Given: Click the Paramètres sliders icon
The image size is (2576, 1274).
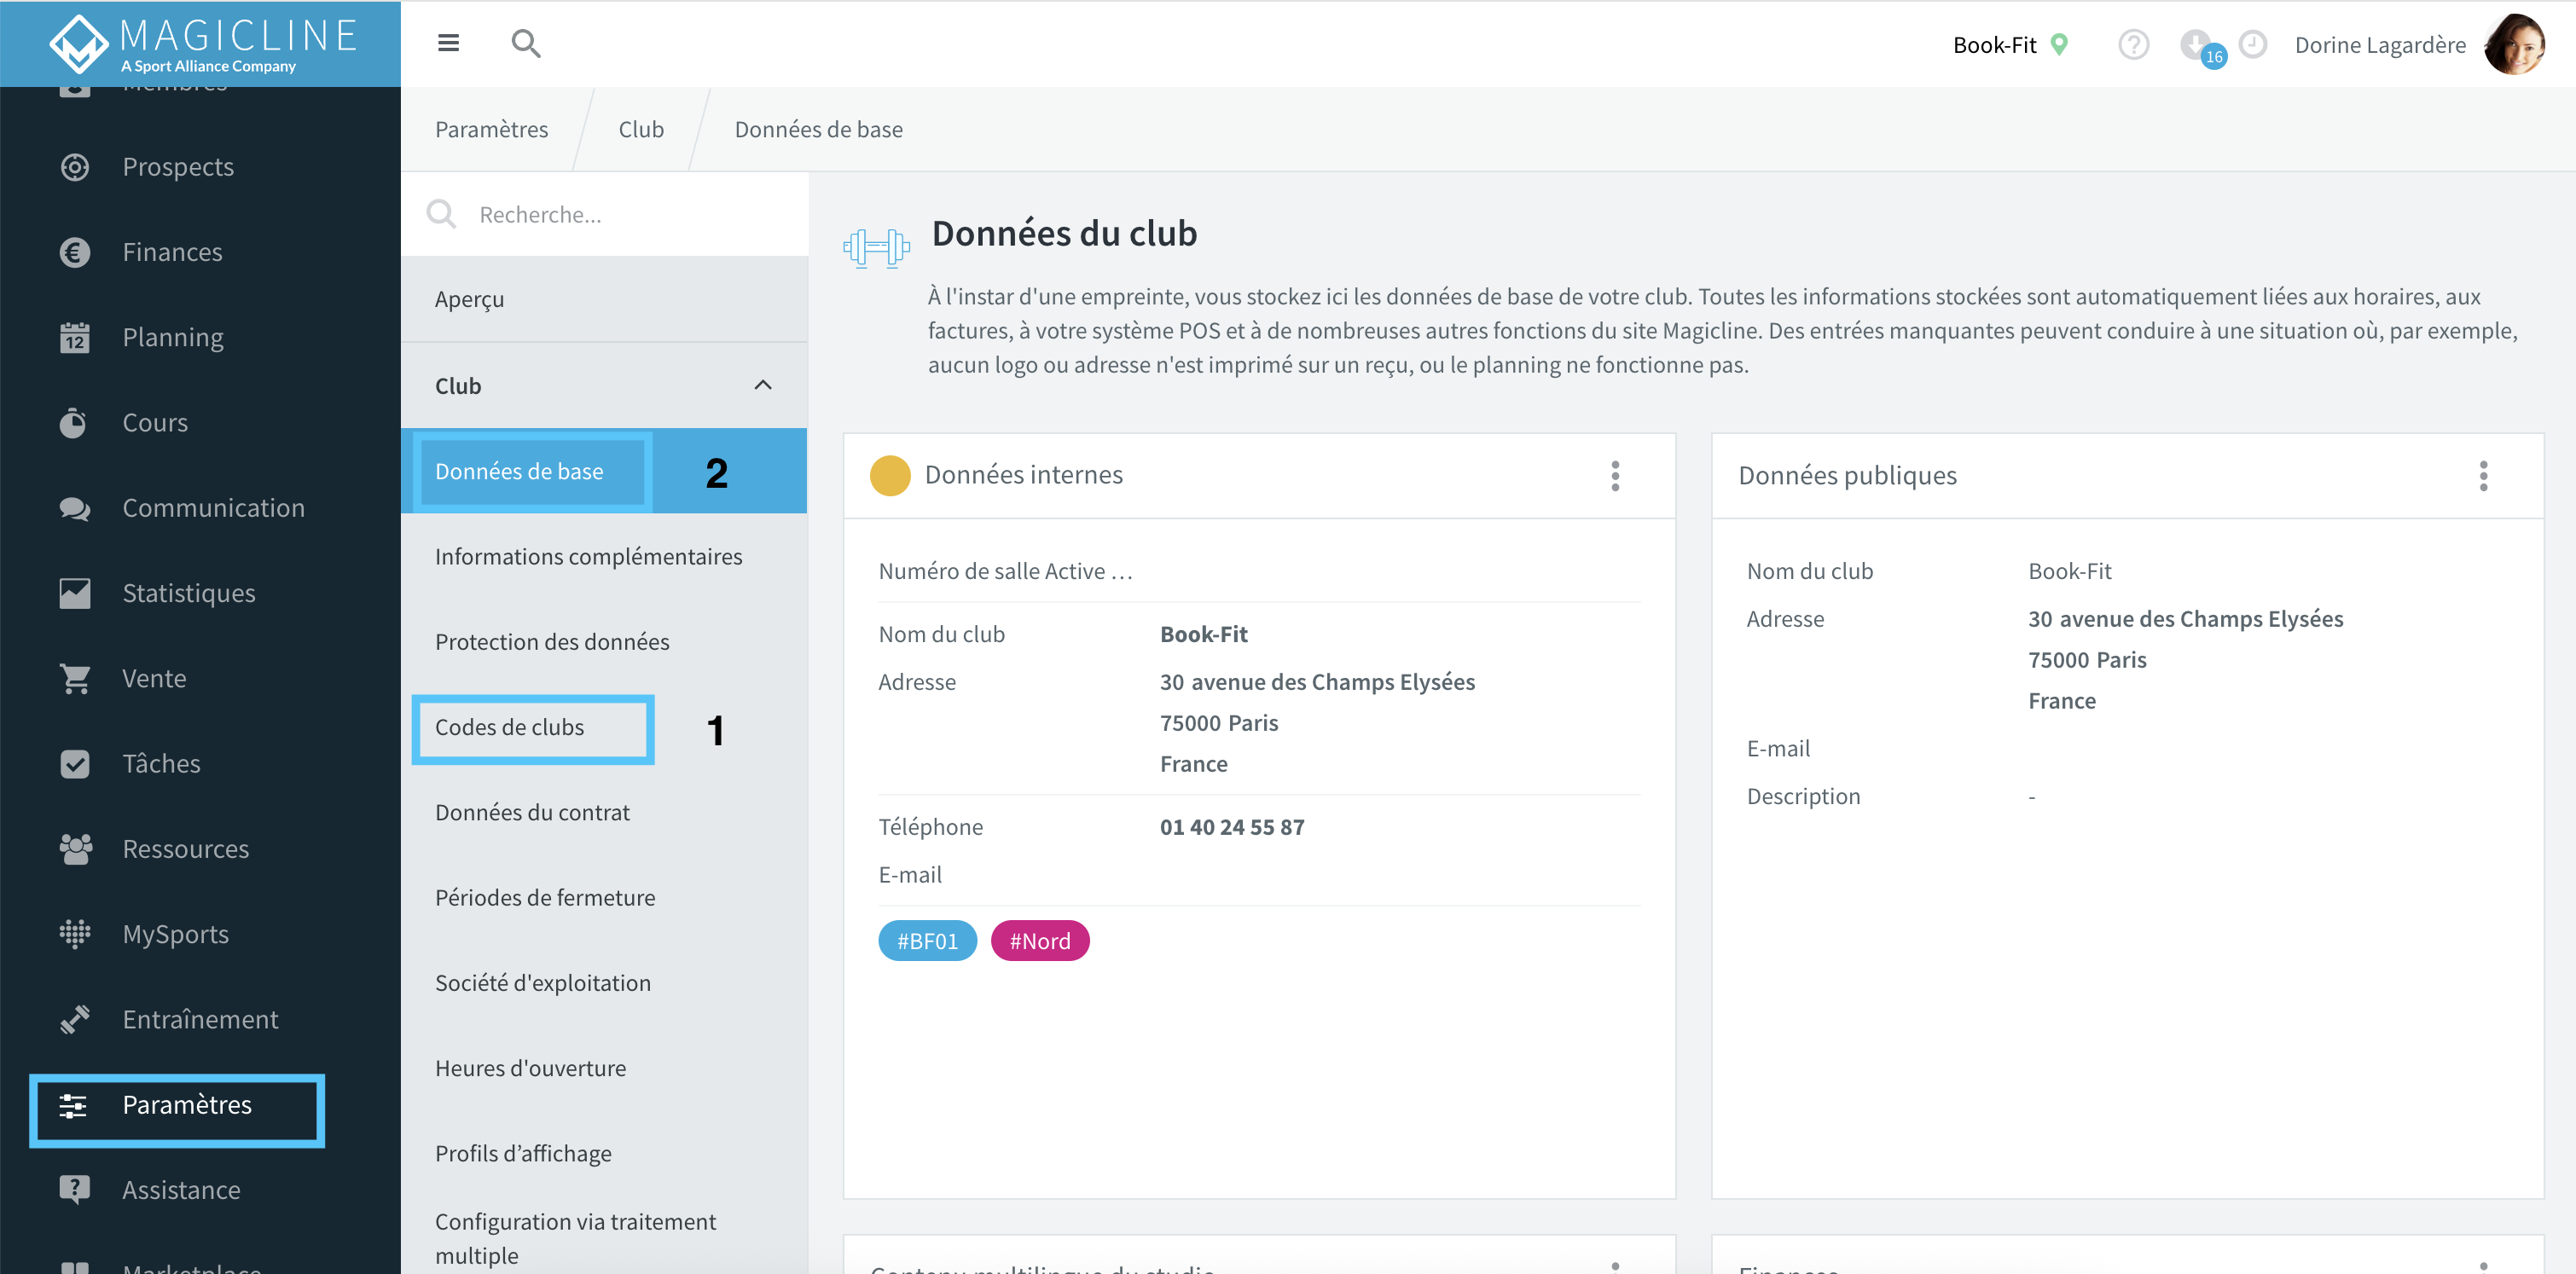Looking at the screenshot, I should click(x=73, y=1105).
